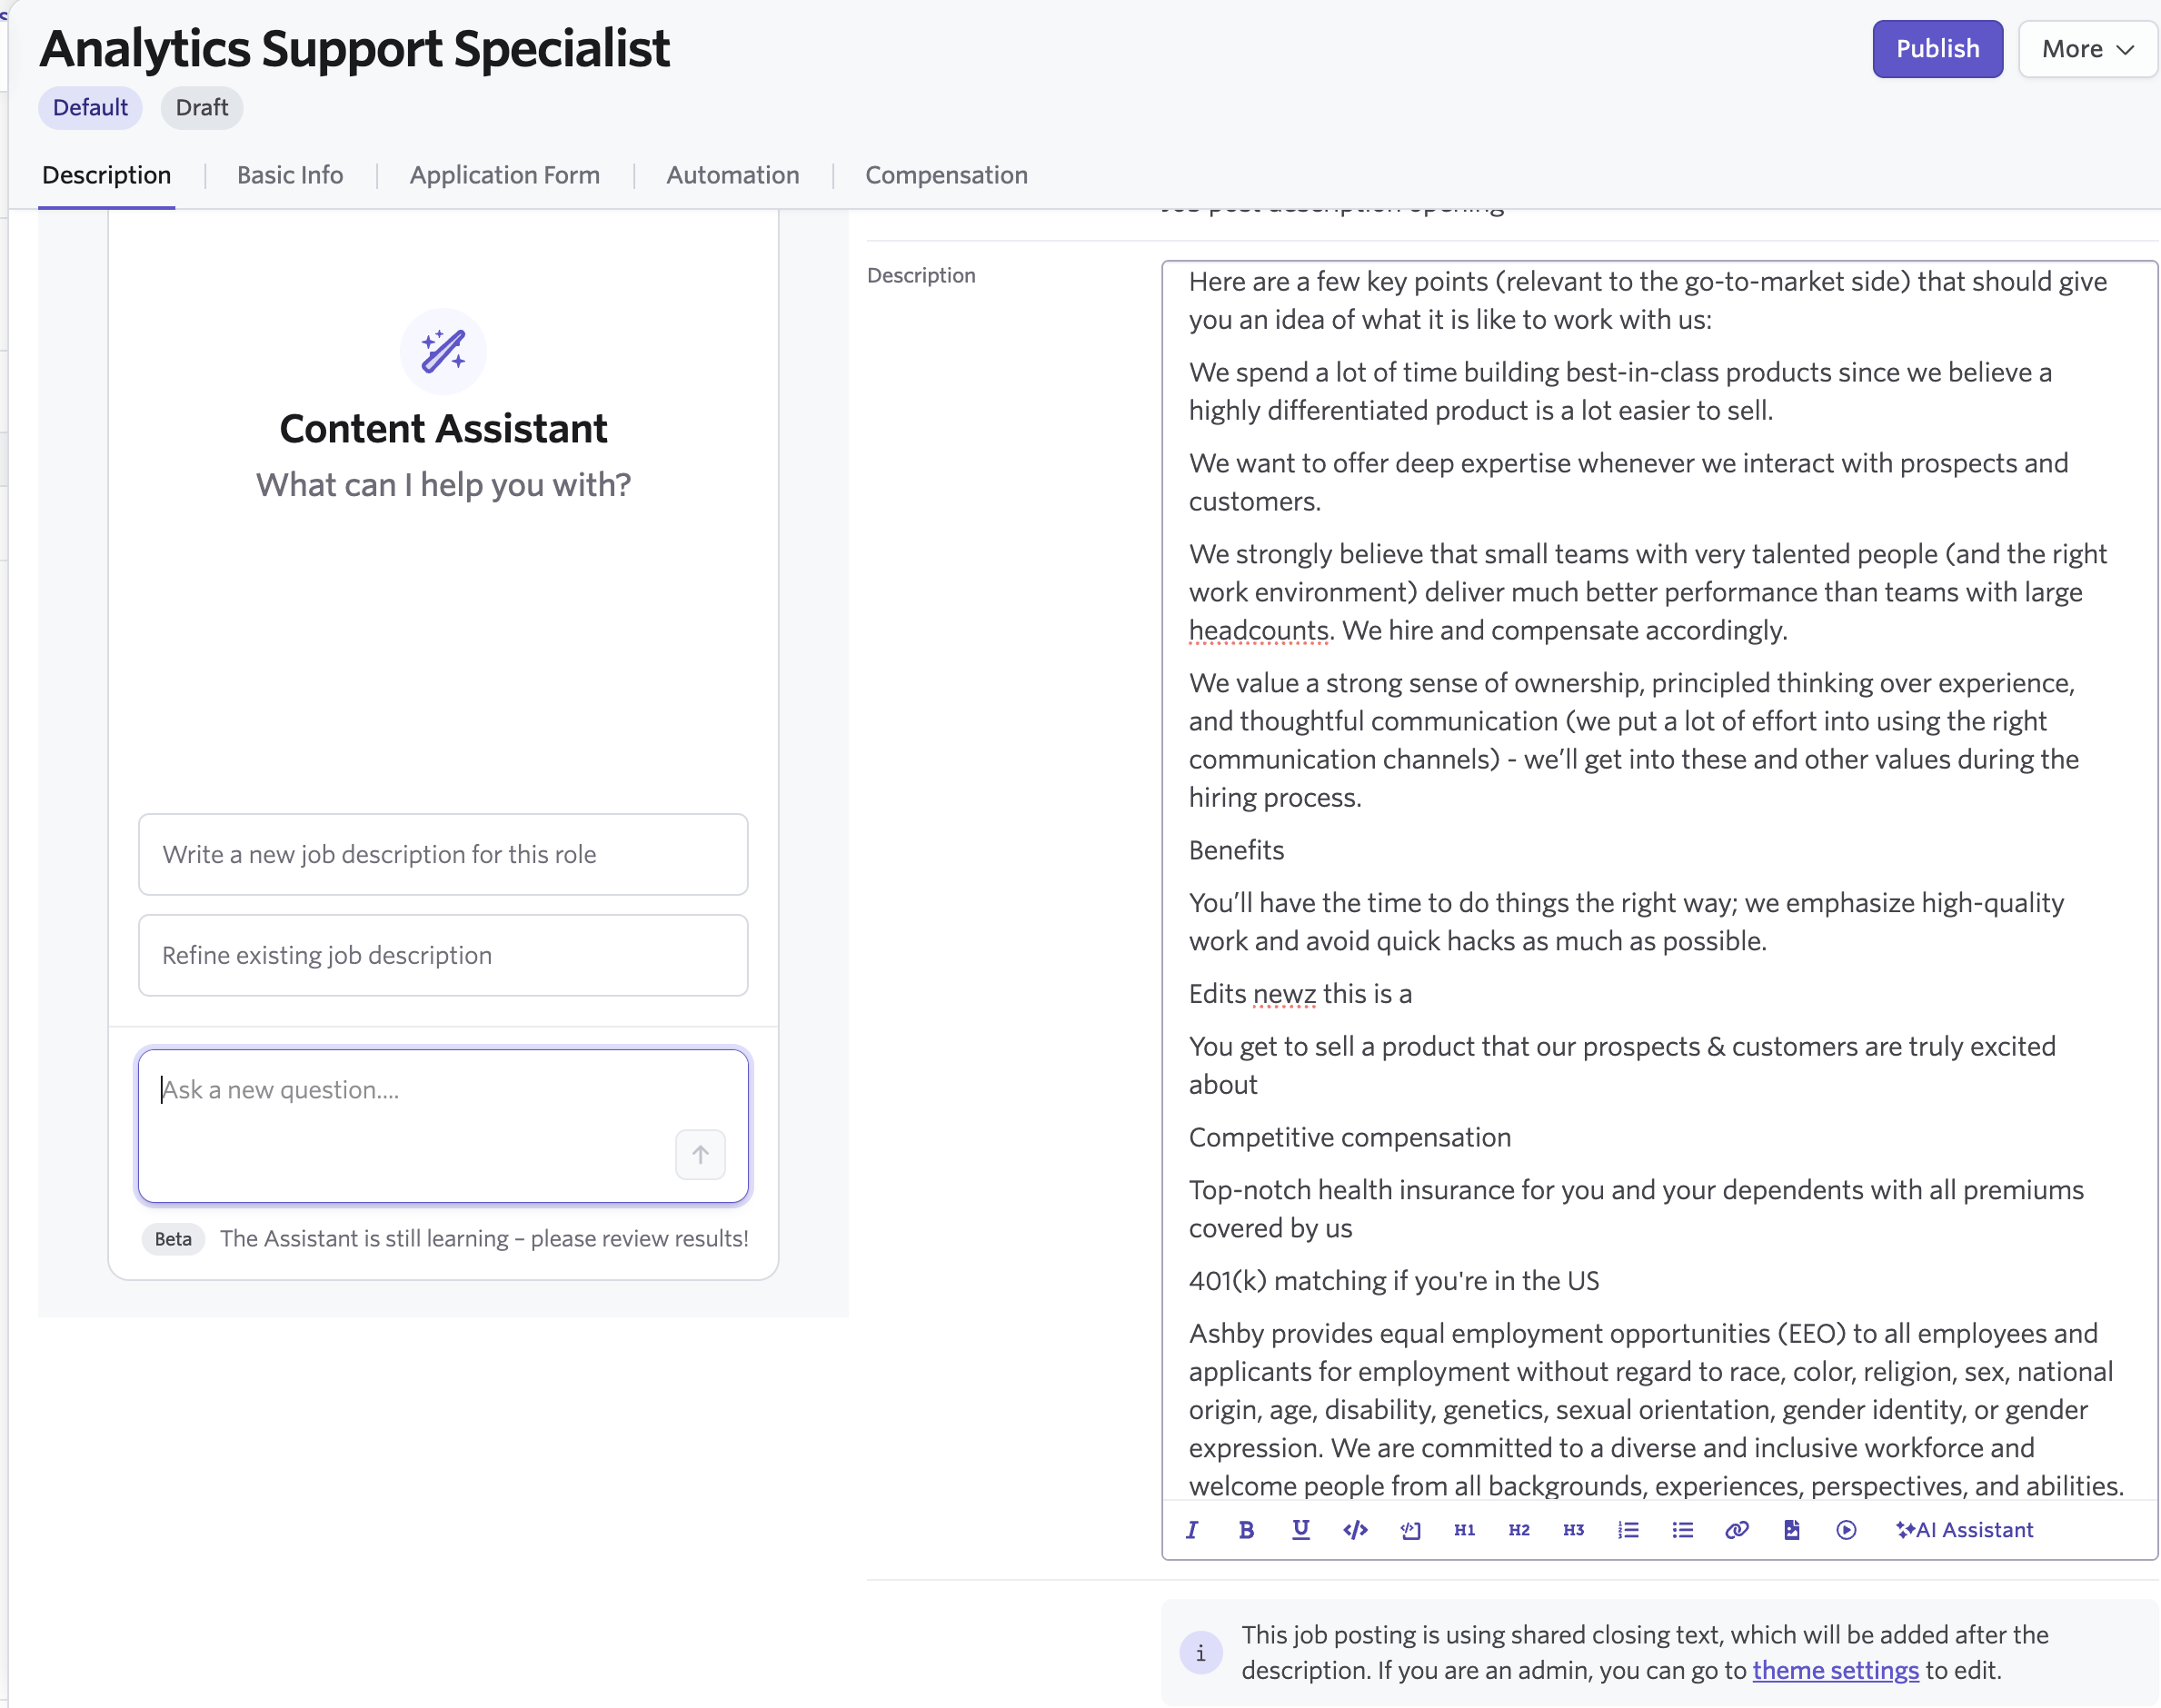Apply underline formatting in the toolbar

point(1300,1530)
